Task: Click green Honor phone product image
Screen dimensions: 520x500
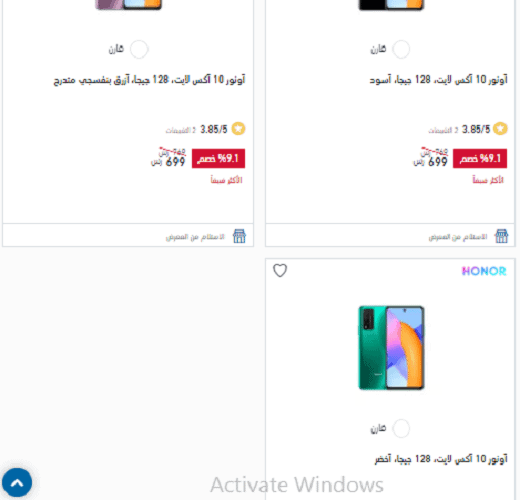Action: [x=391, y=348]
